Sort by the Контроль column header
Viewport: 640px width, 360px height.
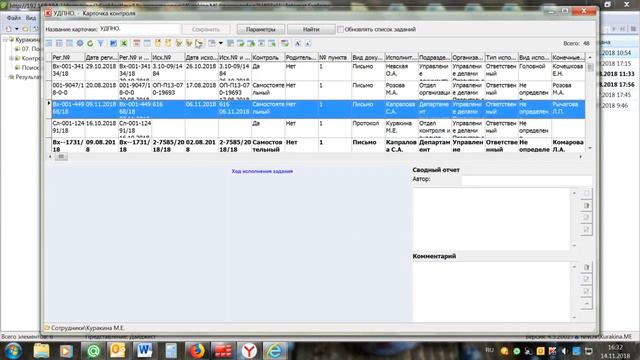[268, 58]
